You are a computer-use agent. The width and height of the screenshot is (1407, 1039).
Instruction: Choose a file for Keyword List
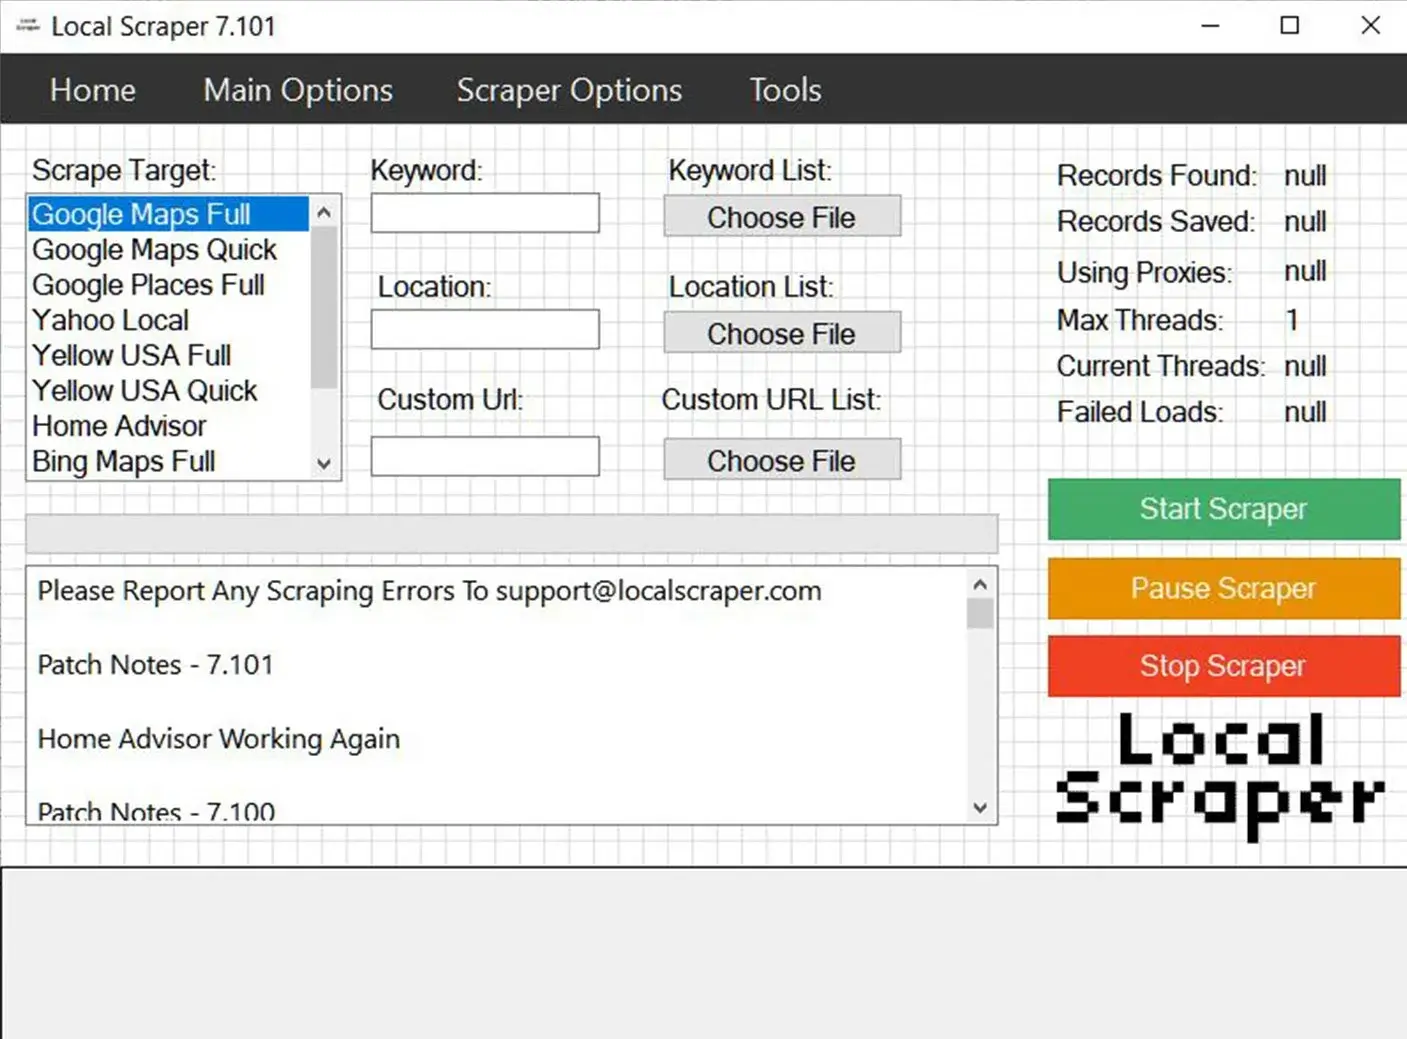(782, 216)
